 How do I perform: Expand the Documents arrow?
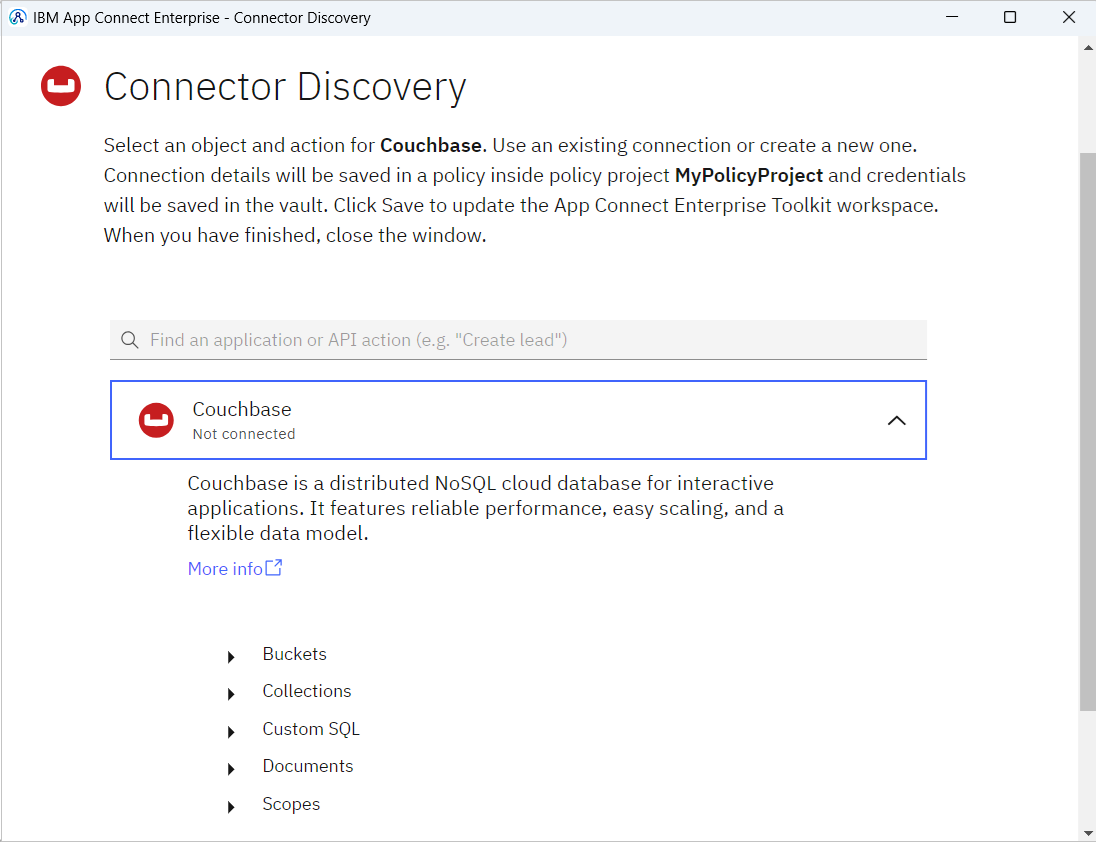coord(231,769)
